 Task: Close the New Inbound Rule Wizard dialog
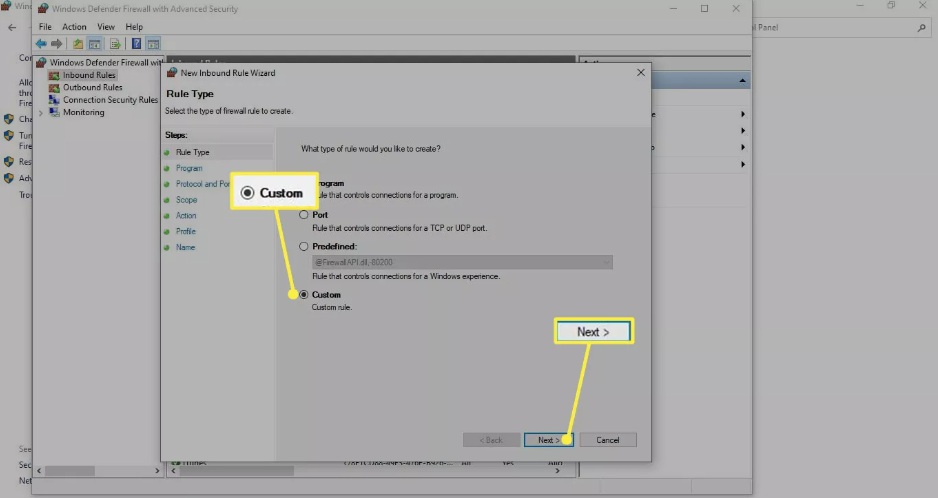coord(641,72)
